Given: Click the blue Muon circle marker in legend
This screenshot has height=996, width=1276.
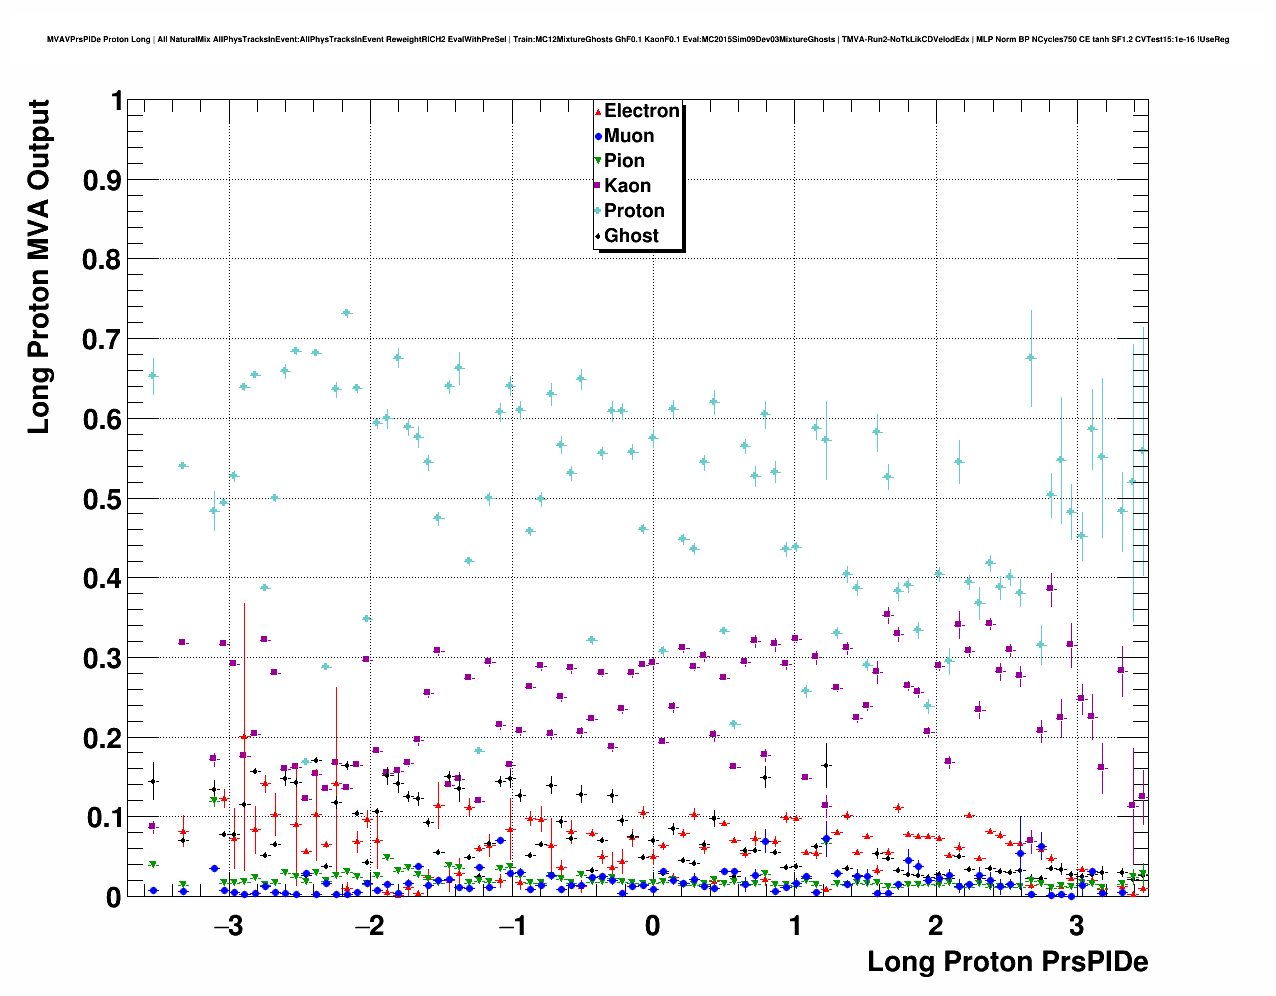Looking at the screenshot, I should (598, 137).
